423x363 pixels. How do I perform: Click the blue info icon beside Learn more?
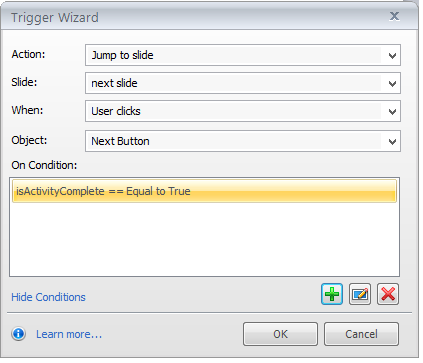[19, 334]
